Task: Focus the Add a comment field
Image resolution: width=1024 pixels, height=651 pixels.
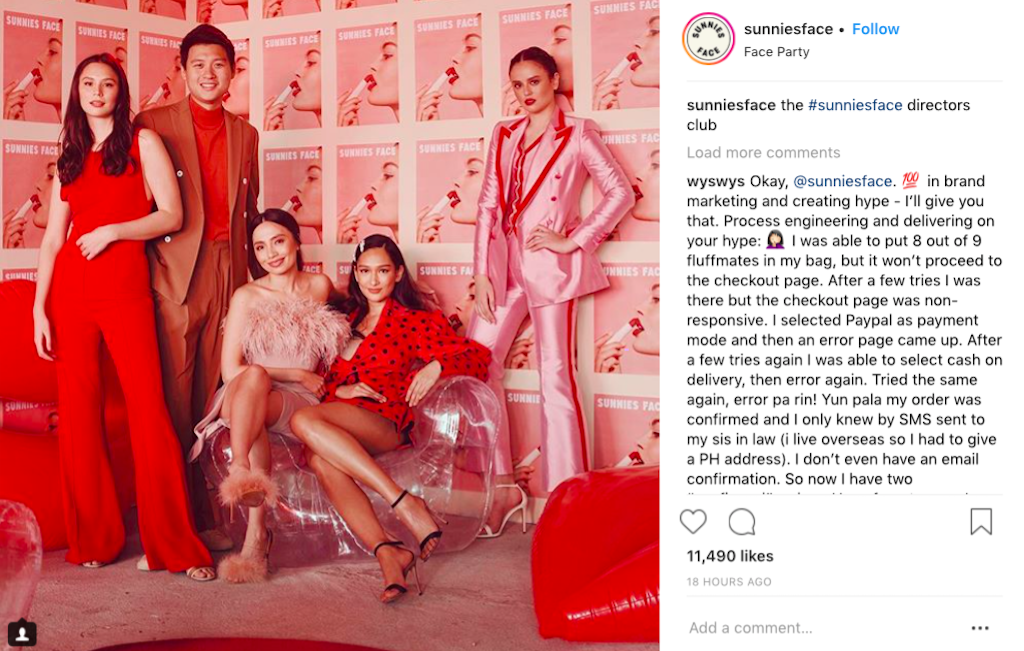Action: pos(823,628)
